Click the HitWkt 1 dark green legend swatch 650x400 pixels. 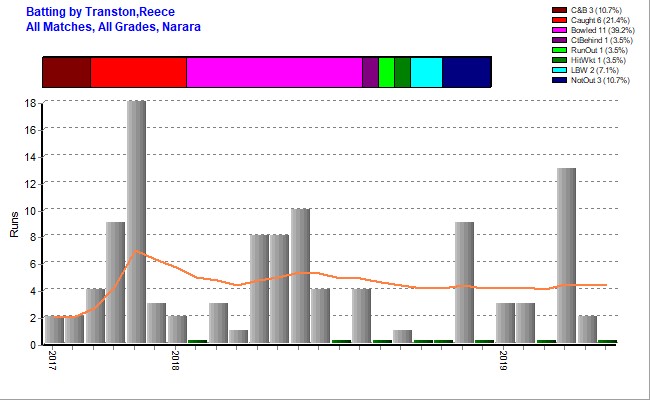click(559, 60)
